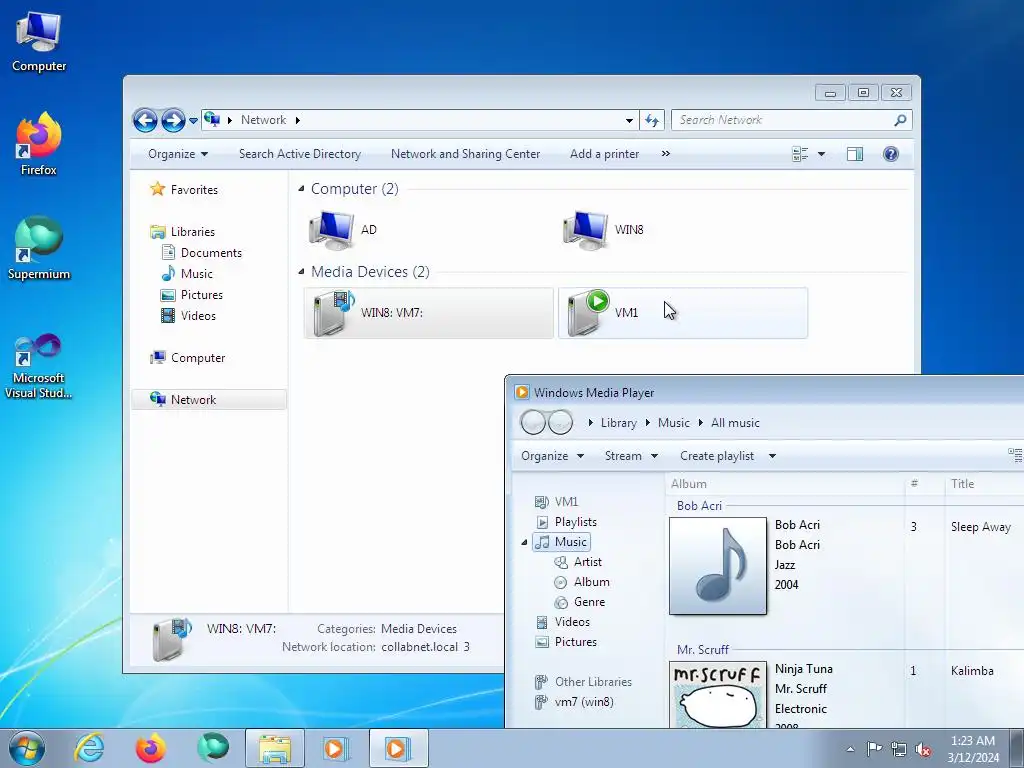Switch to the File Explorer taskbar button
Screen dimensions: 1024x768
[275, 748]
